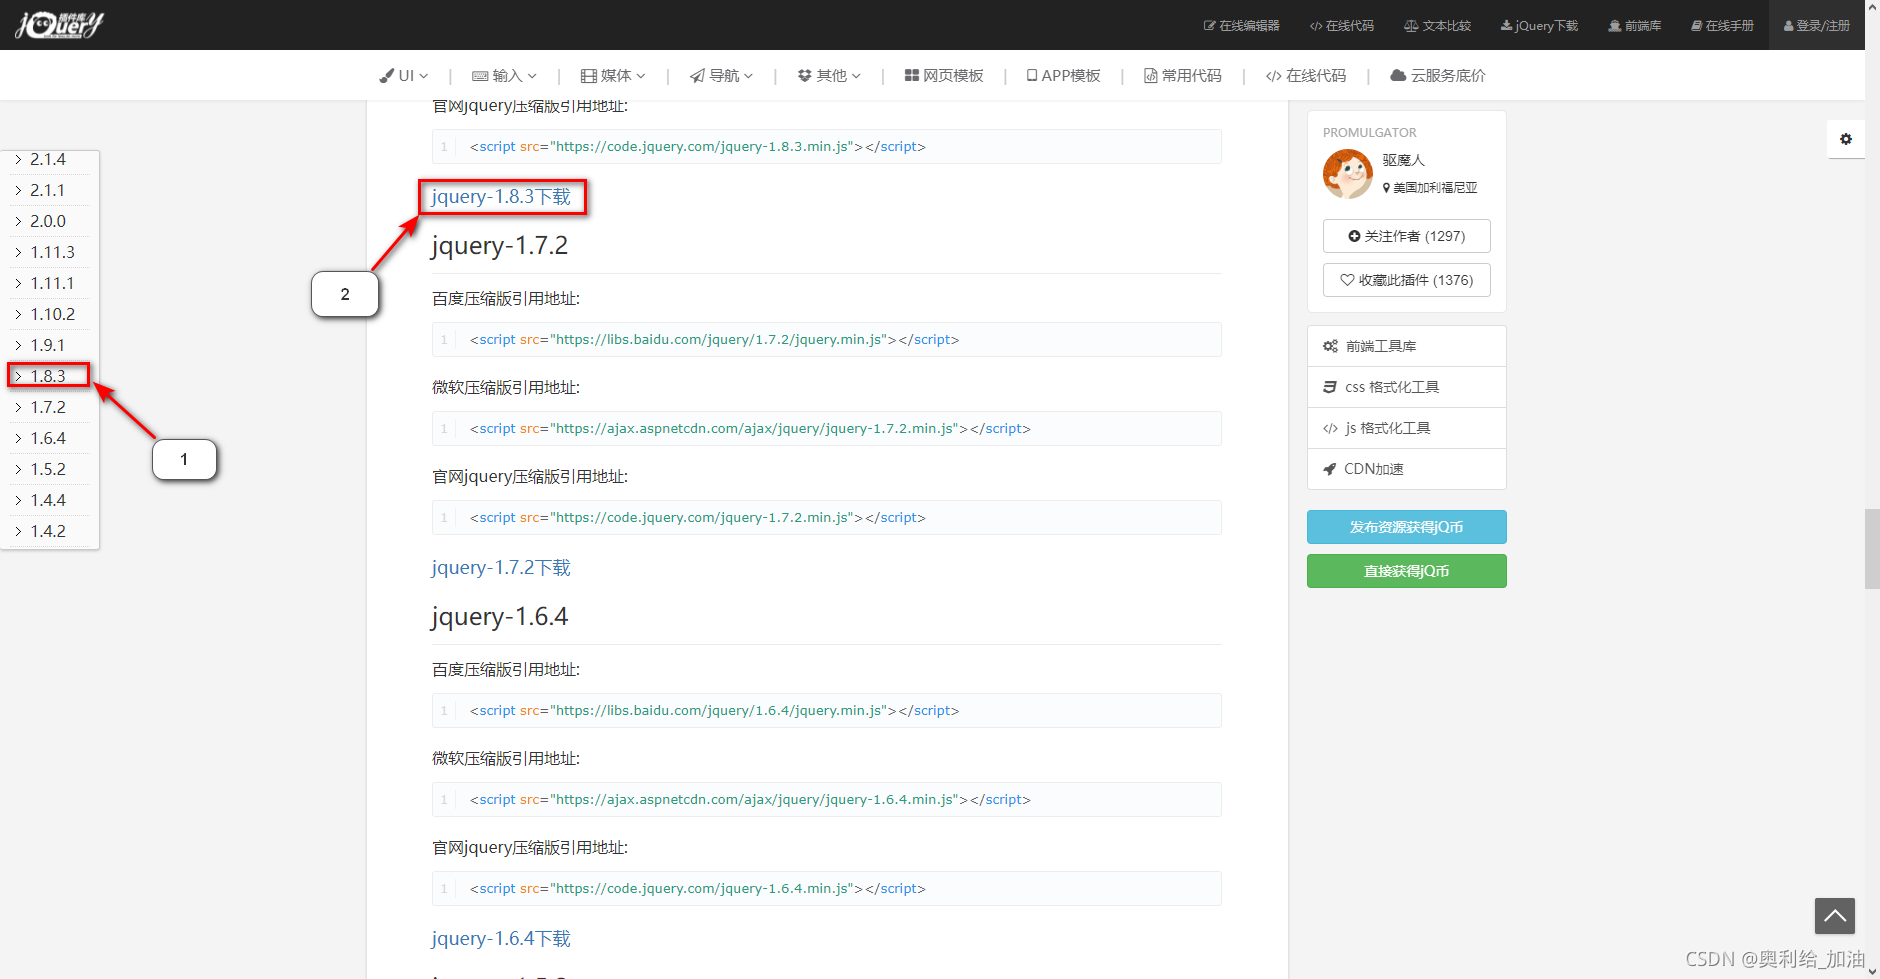Open the 媒体 dropdown menu
The width and height of the screenshot is (1880, 979).
click(x=614, y=76)
